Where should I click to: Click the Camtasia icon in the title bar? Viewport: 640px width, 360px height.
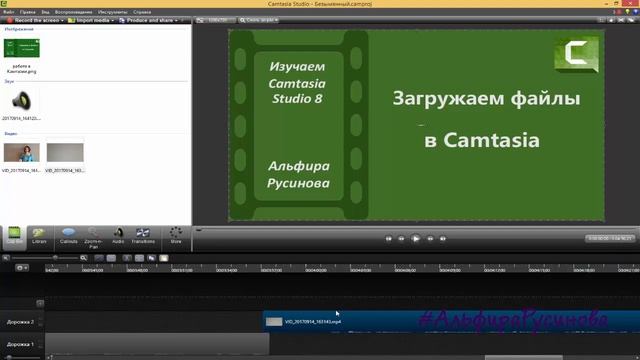pos(4,4)
